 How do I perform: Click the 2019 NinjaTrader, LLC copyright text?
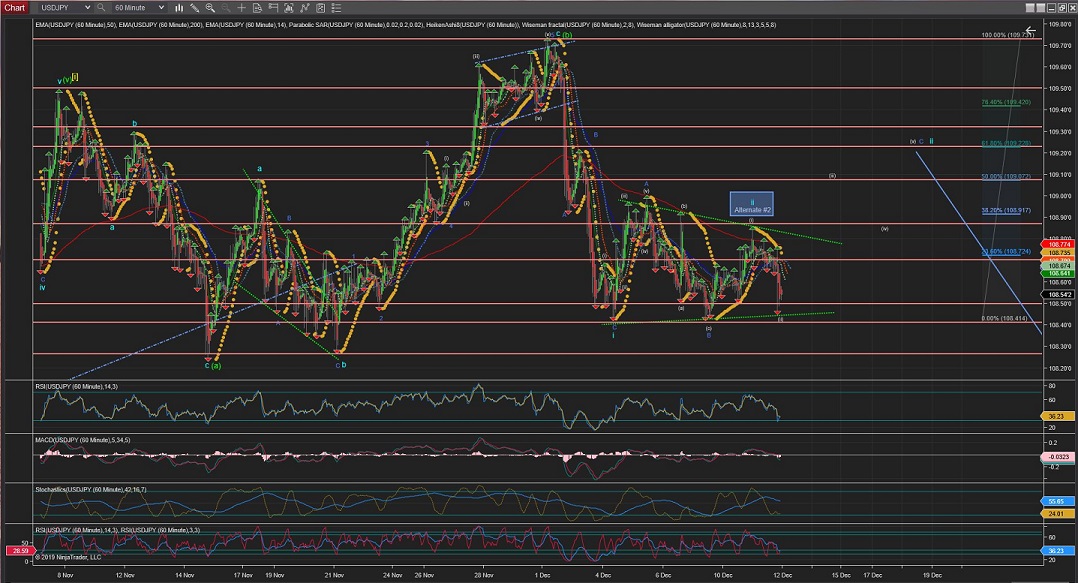point(68,557)
